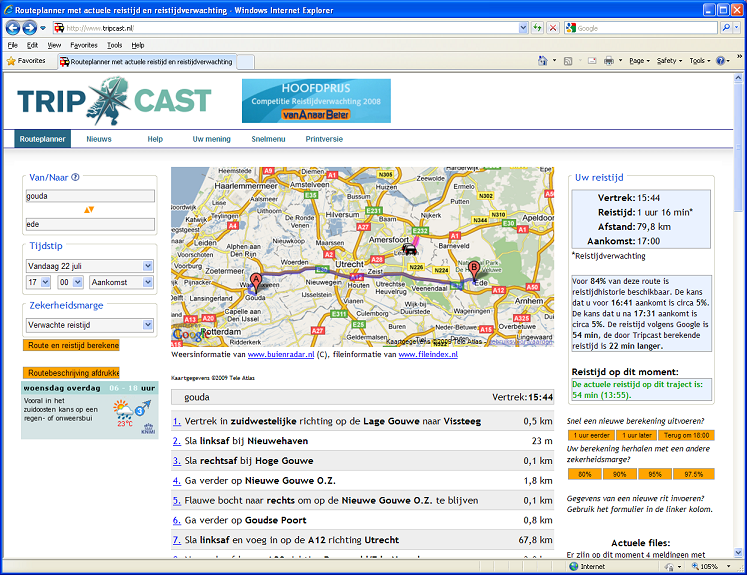
Task: Click the Terug om 18:00 button
Action: click(686, 435)
